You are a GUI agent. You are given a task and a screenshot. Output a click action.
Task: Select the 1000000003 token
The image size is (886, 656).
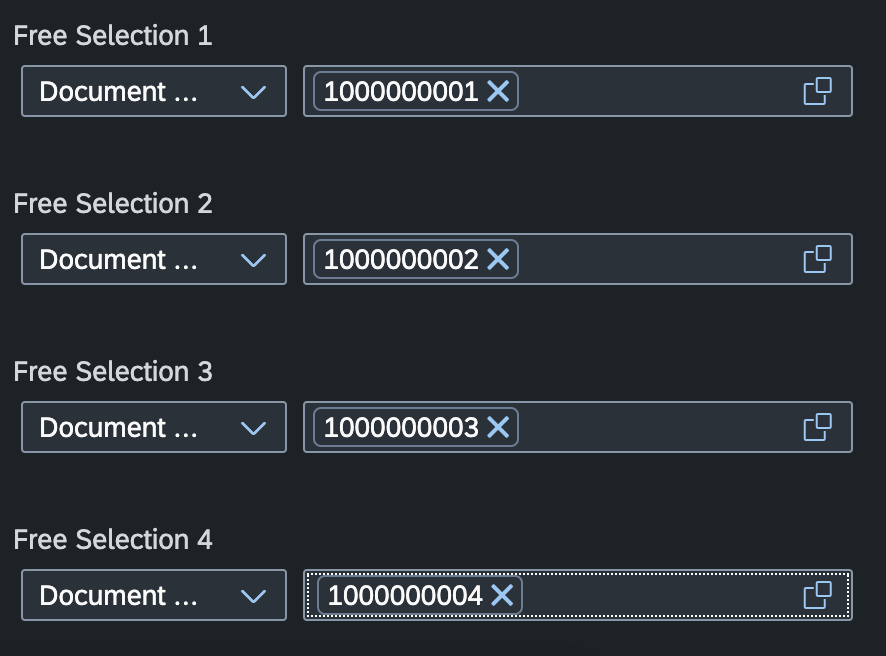click(x=401, y=427)
